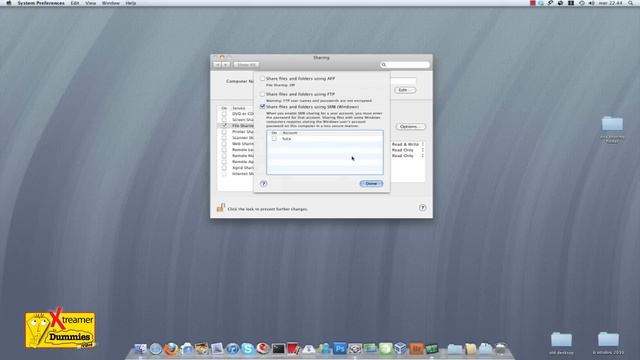Open the '8 ottobre 2010' desktop folder
Viewport: 640px width, 360px height.
point(608,343)
